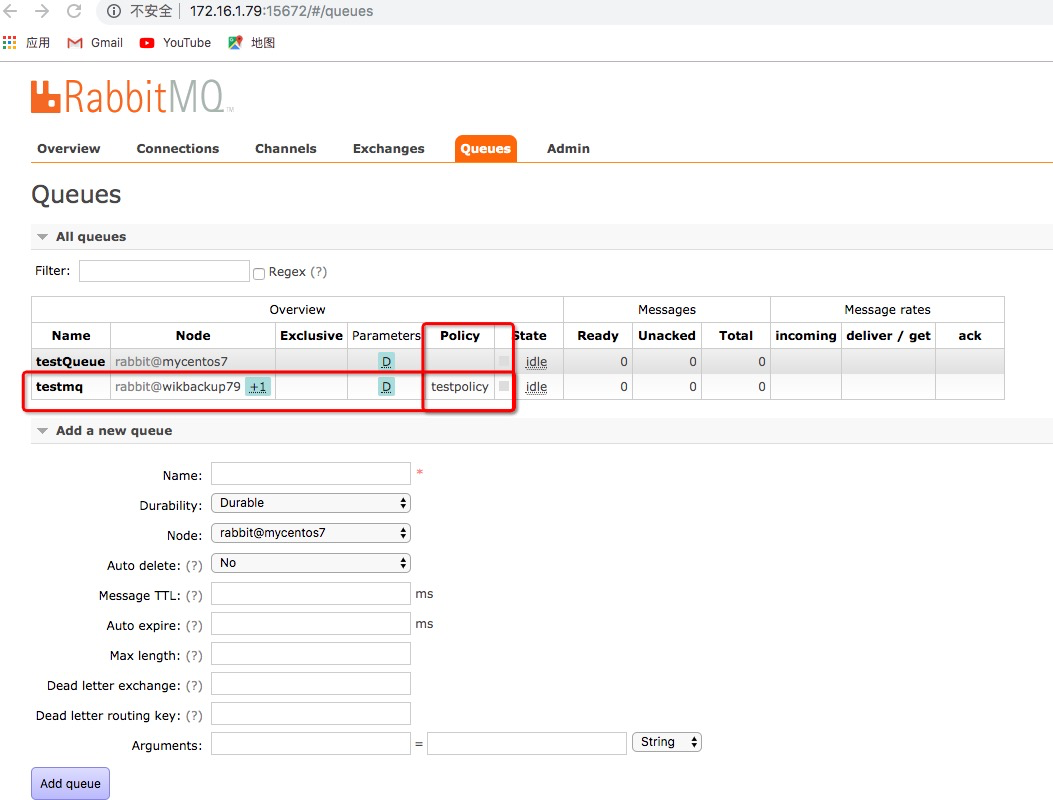Click the RabbitMQ logo

coord(132,97)
